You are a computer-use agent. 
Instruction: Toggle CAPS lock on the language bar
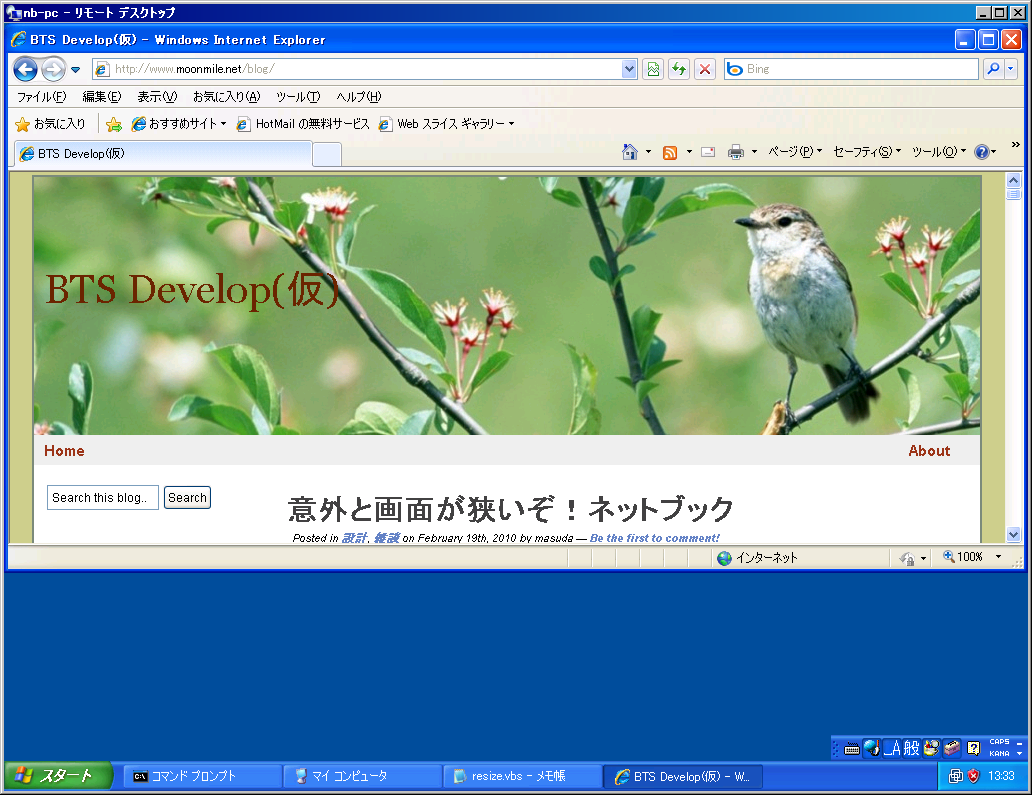click(x=999, y=742)
